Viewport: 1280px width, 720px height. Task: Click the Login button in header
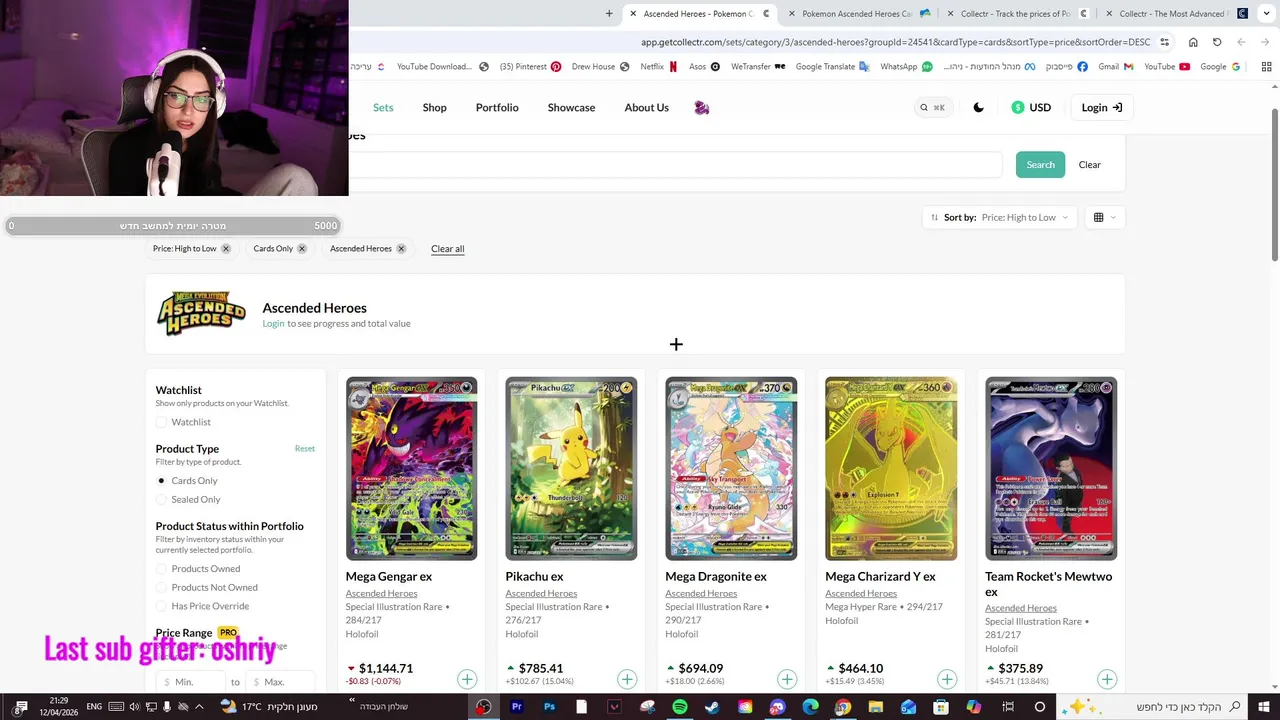tap(1101, 107)
